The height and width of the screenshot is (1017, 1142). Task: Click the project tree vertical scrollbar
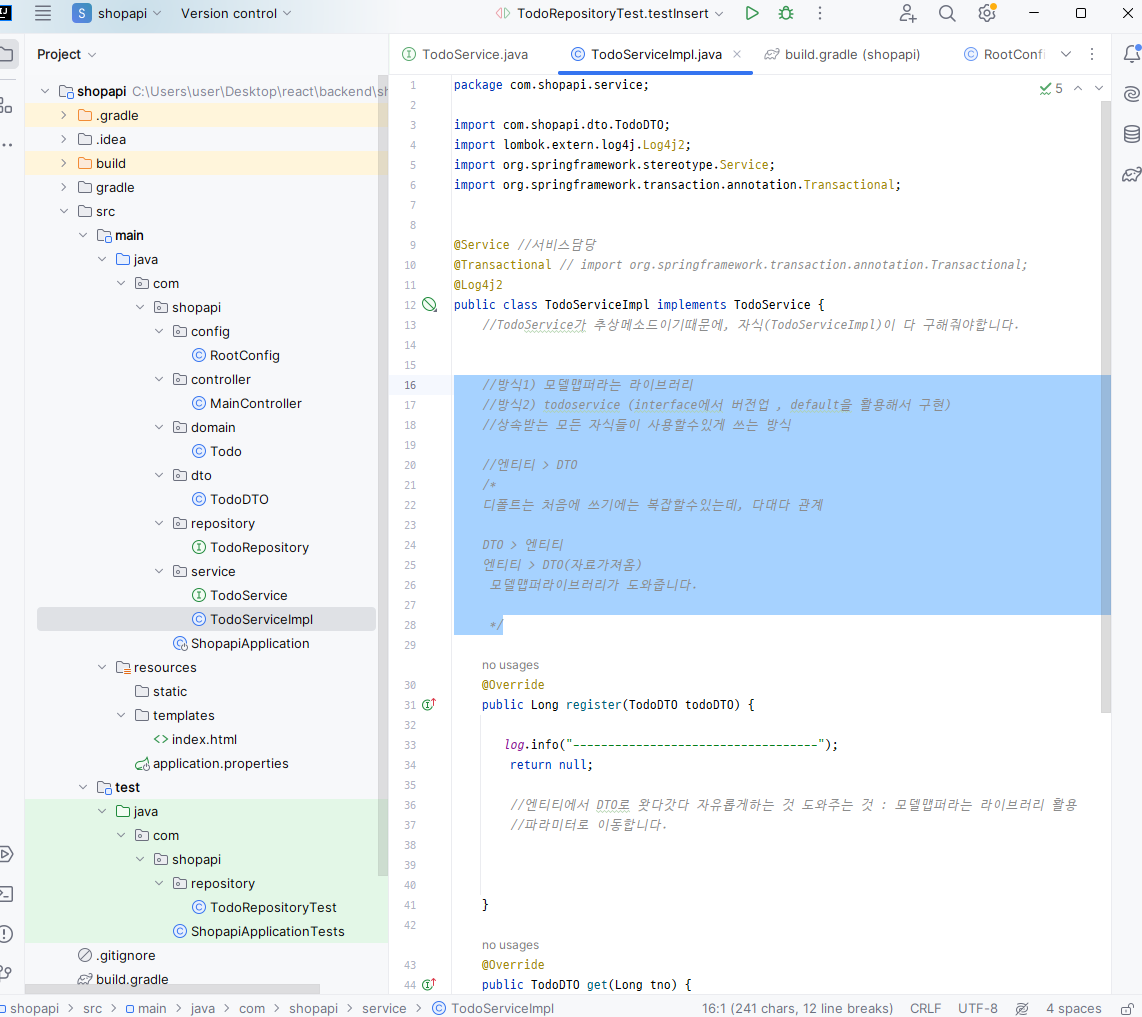point(383,474)
